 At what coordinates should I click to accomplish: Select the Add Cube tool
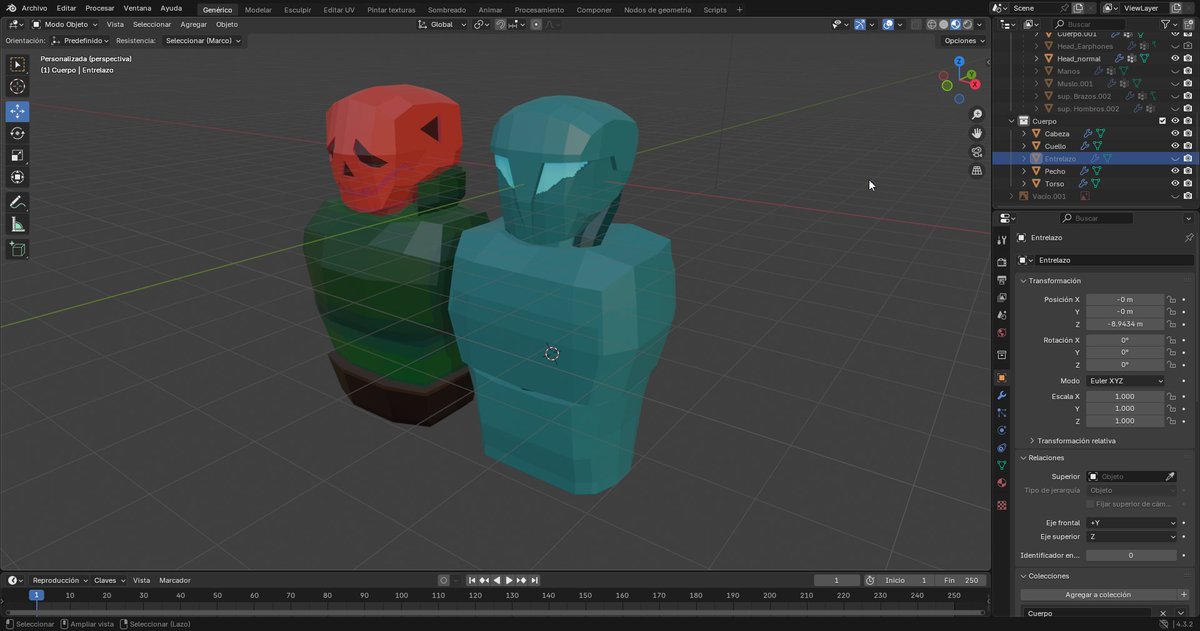(18, 249)
